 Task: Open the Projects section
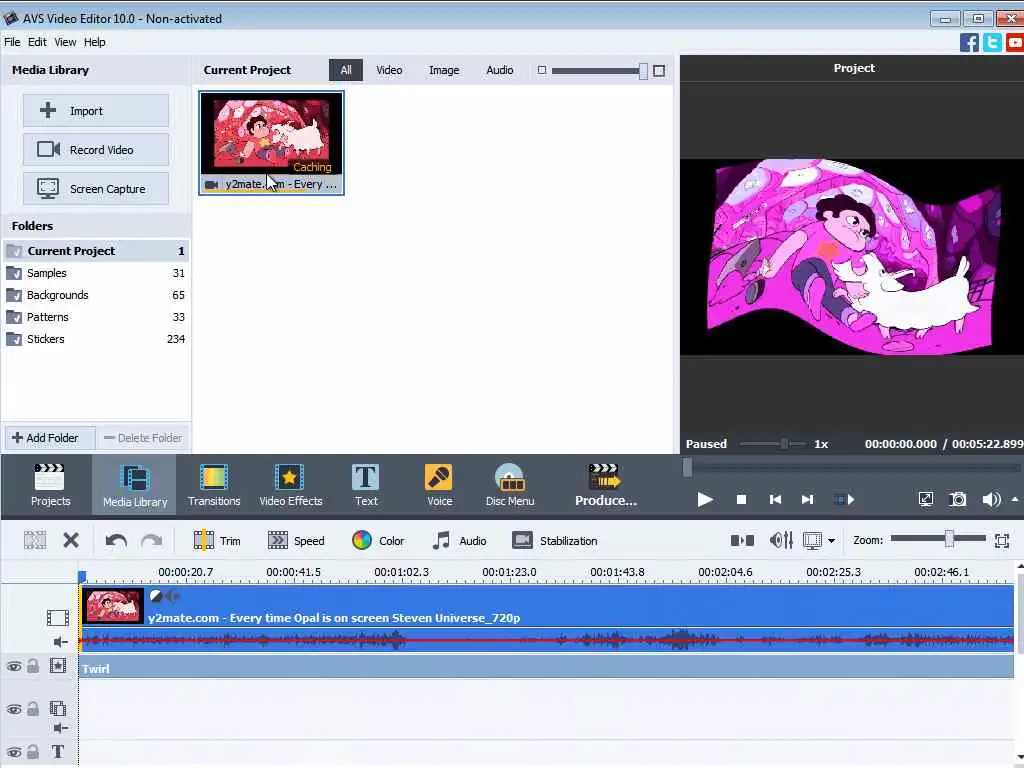[x=50, y=485]
